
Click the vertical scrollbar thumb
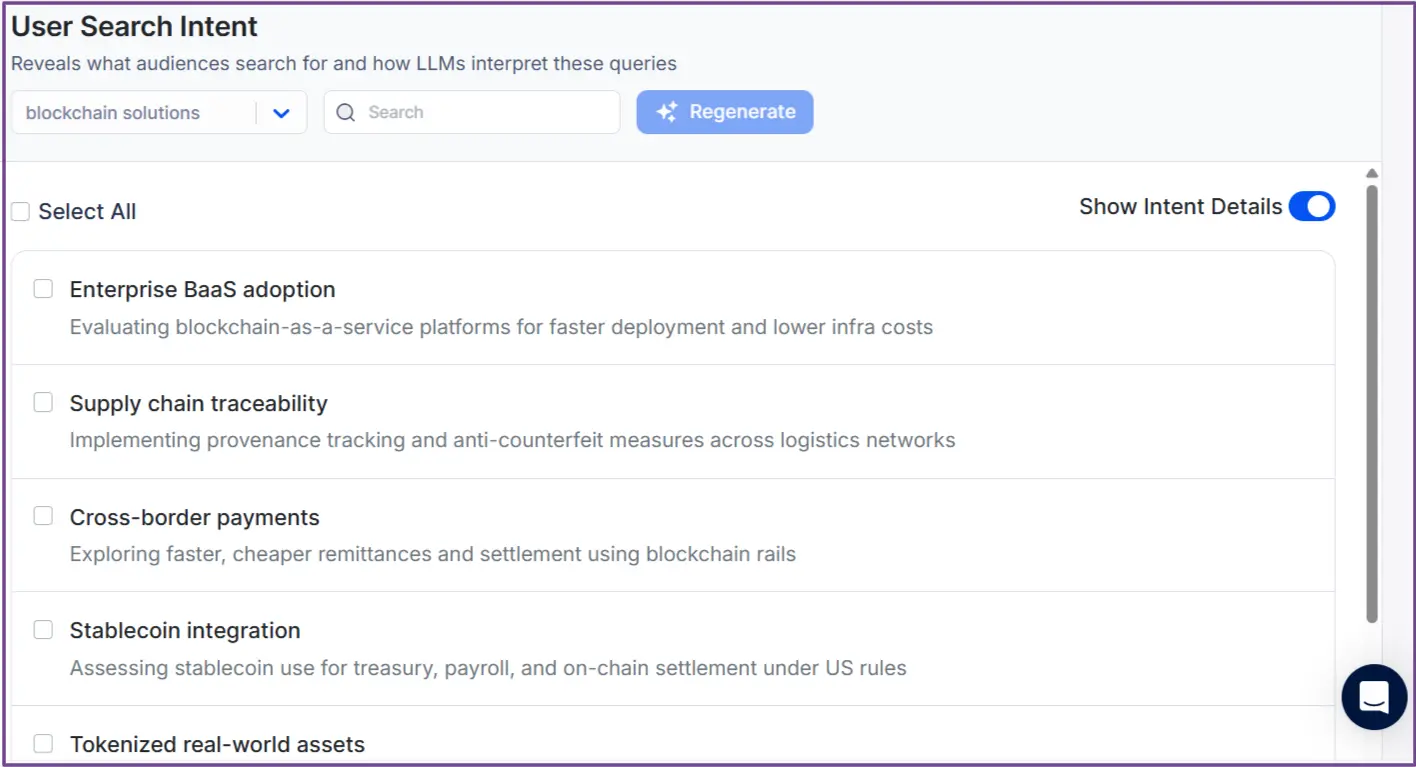[x=1369, y=400]
